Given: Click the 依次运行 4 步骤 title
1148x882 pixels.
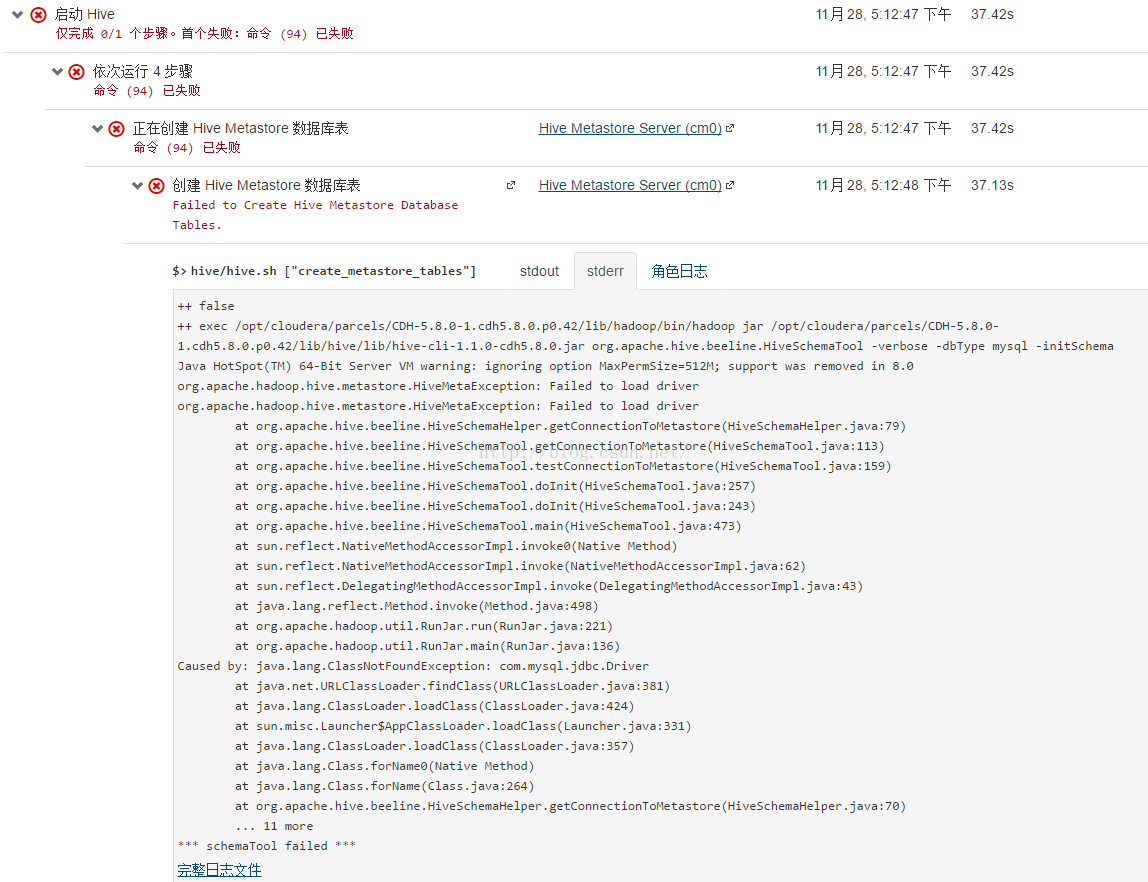Looking at the screenshot, I should 143,71.
